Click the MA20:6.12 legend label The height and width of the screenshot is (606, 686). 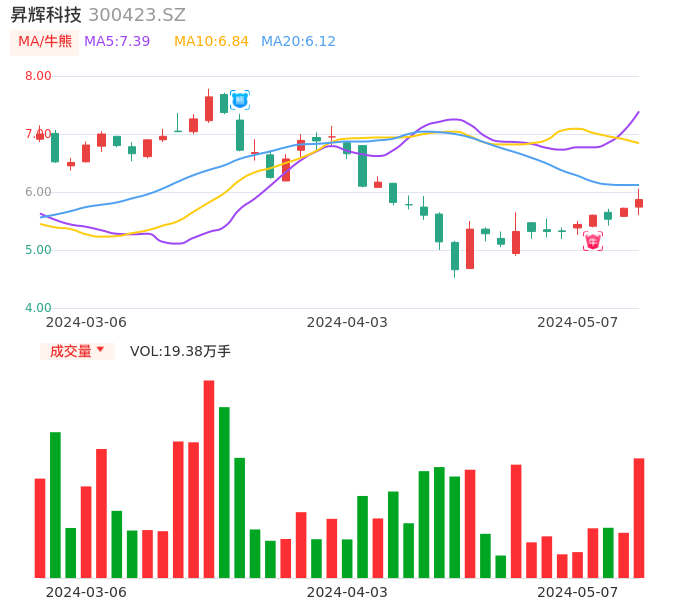click(298, 41)
